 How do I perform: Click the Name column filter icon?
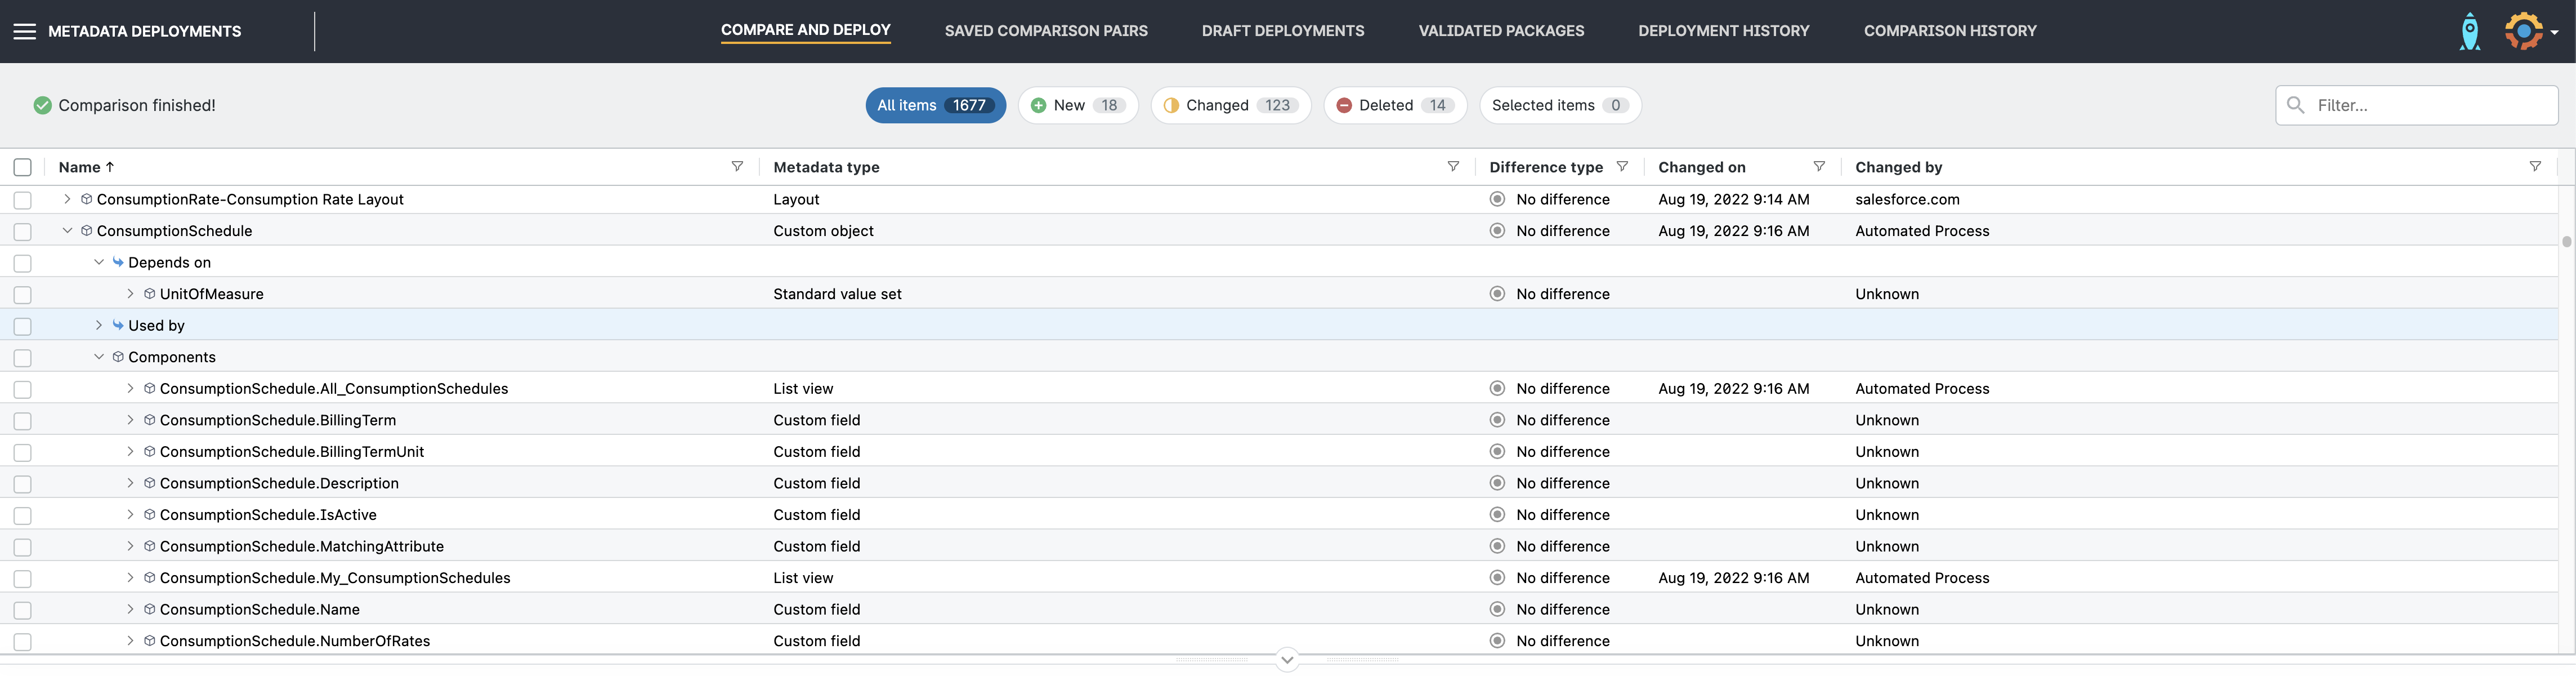(x=737, y=166)
